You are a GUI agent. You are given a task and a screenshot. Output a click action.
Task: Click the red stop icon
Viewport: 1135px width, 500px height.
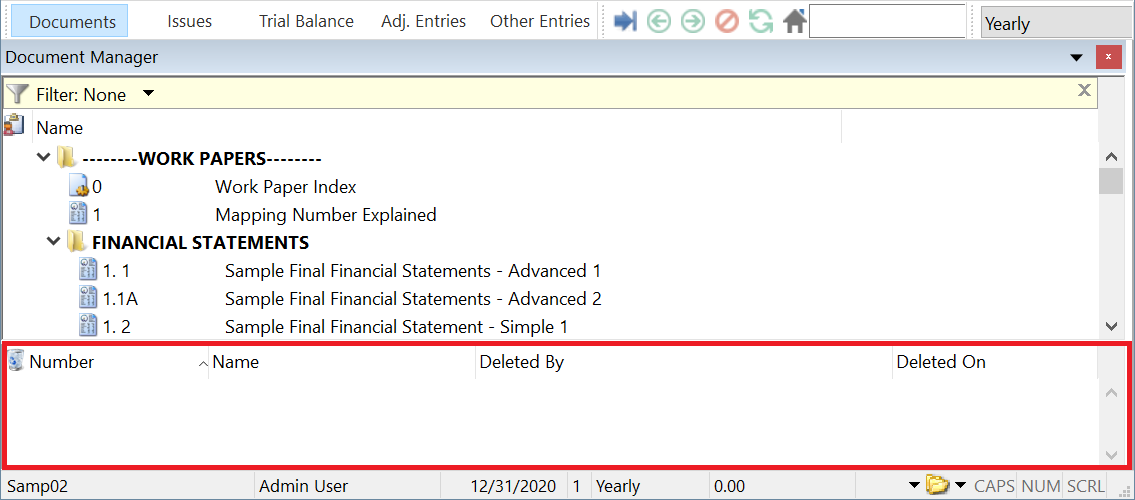coord(727,21)
